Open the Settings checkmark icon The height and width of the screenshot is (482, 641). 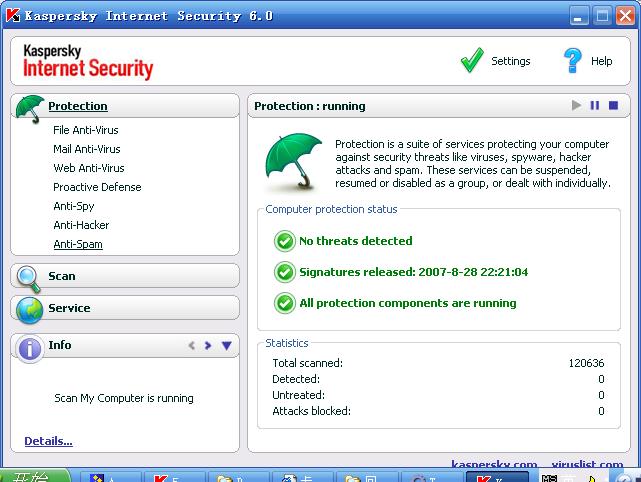pos(472,60)
